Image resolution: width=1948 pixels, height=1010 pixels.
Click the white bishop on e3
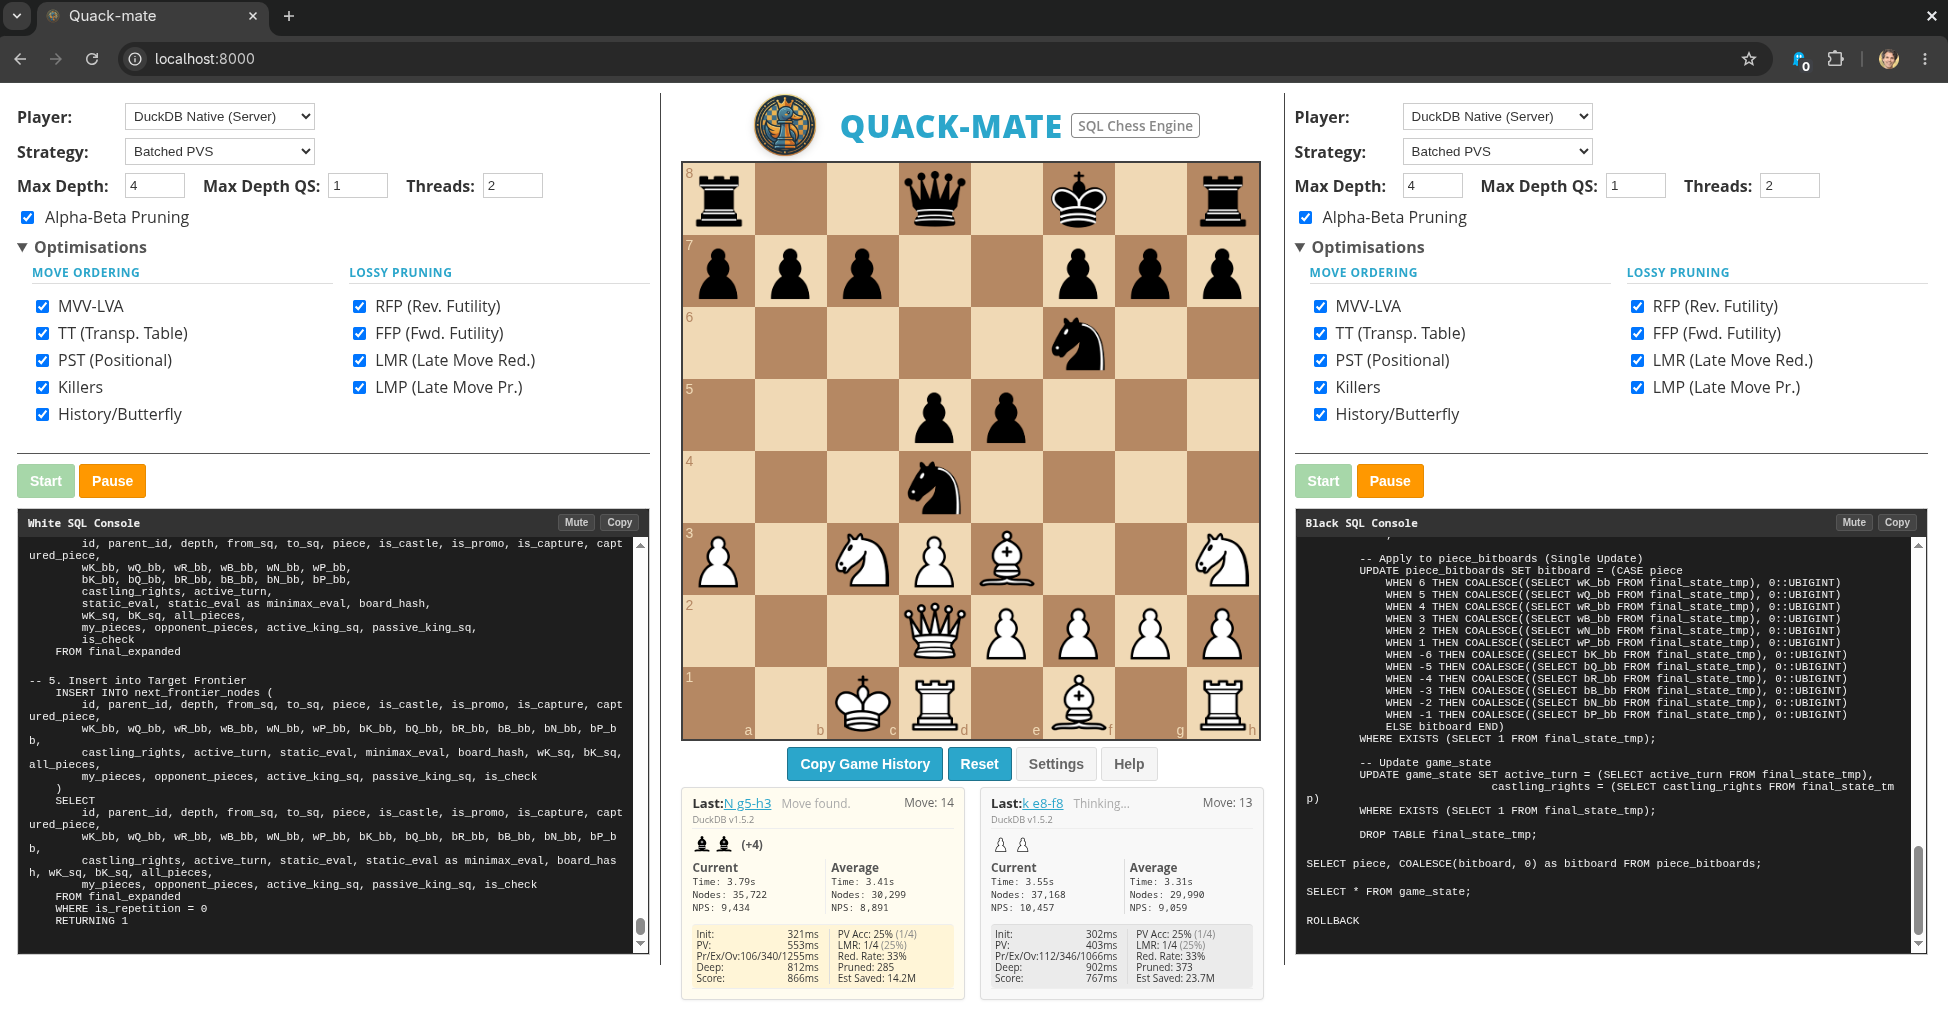(1006, 559)
